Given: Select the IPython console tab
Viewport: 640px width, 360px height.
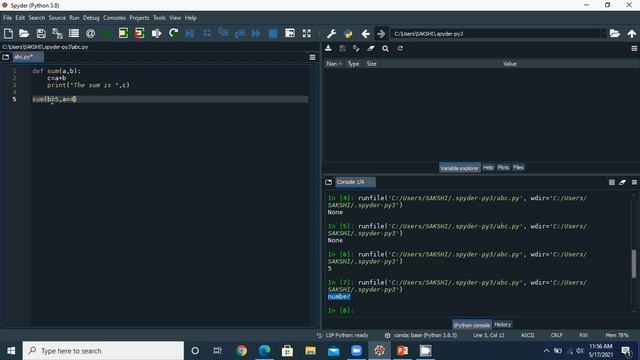Looking at the screenshot, I should pos(472,325).
